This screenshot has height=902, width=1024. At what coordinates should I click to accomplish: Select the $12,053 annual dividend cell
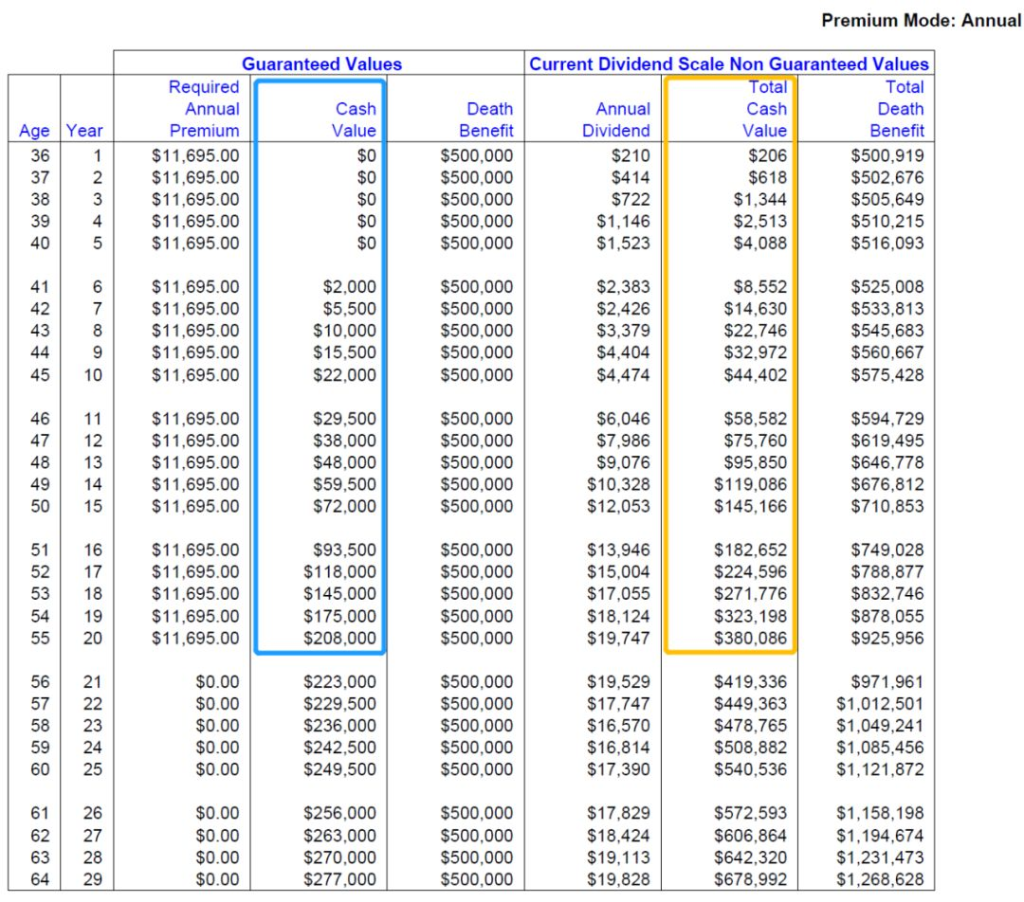pyautogui.click(x=618, y=507)
